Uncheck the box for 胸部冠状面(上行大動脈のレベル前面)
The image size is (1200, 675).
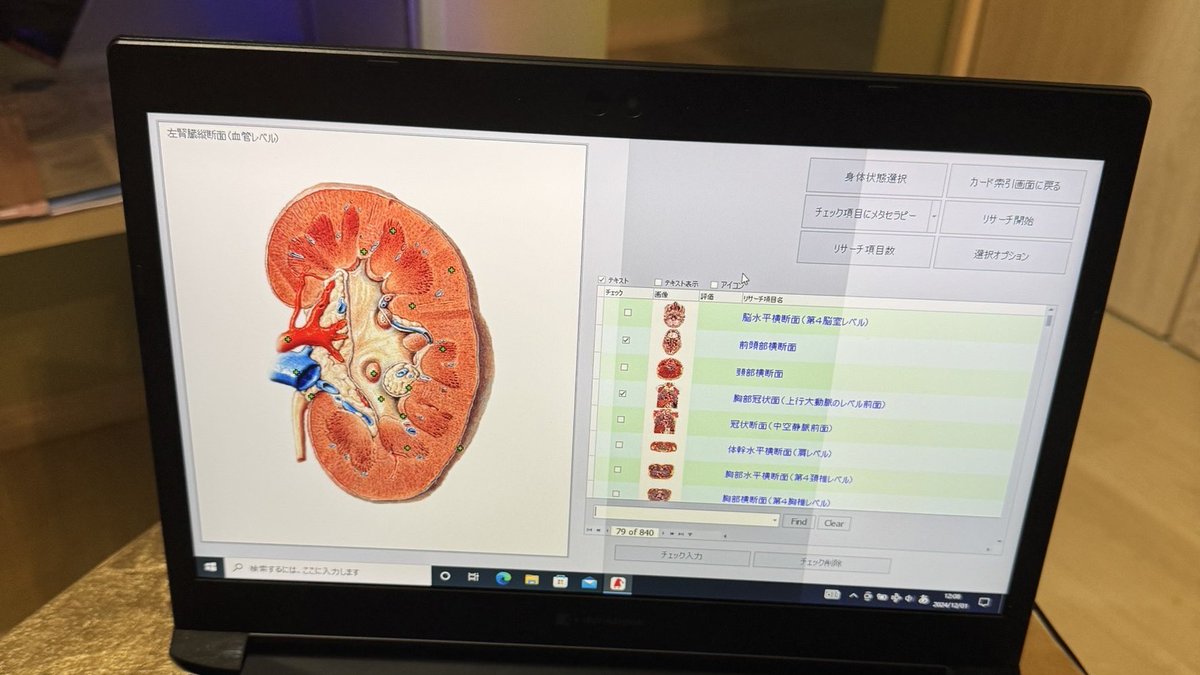click(x=622, y=394)
